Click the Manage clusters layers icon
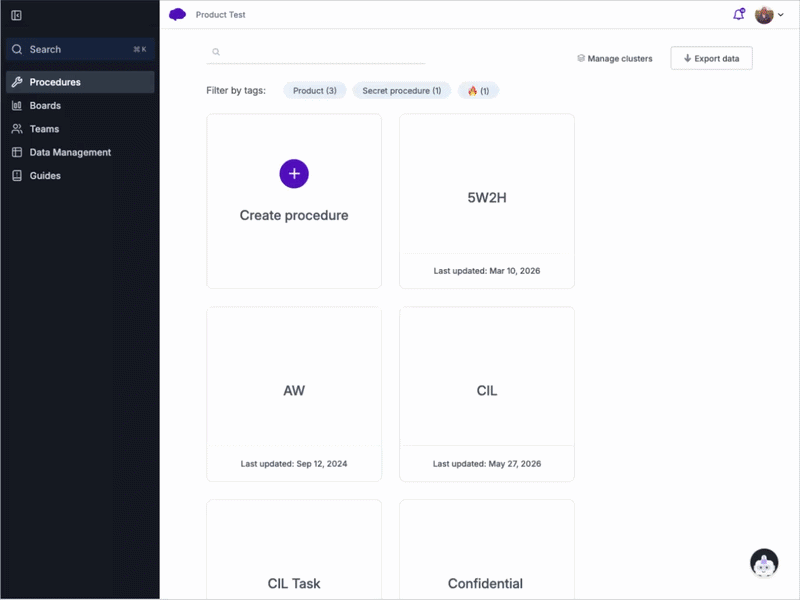Viewport: 800px width, 600px height. [x=581, y=58]
